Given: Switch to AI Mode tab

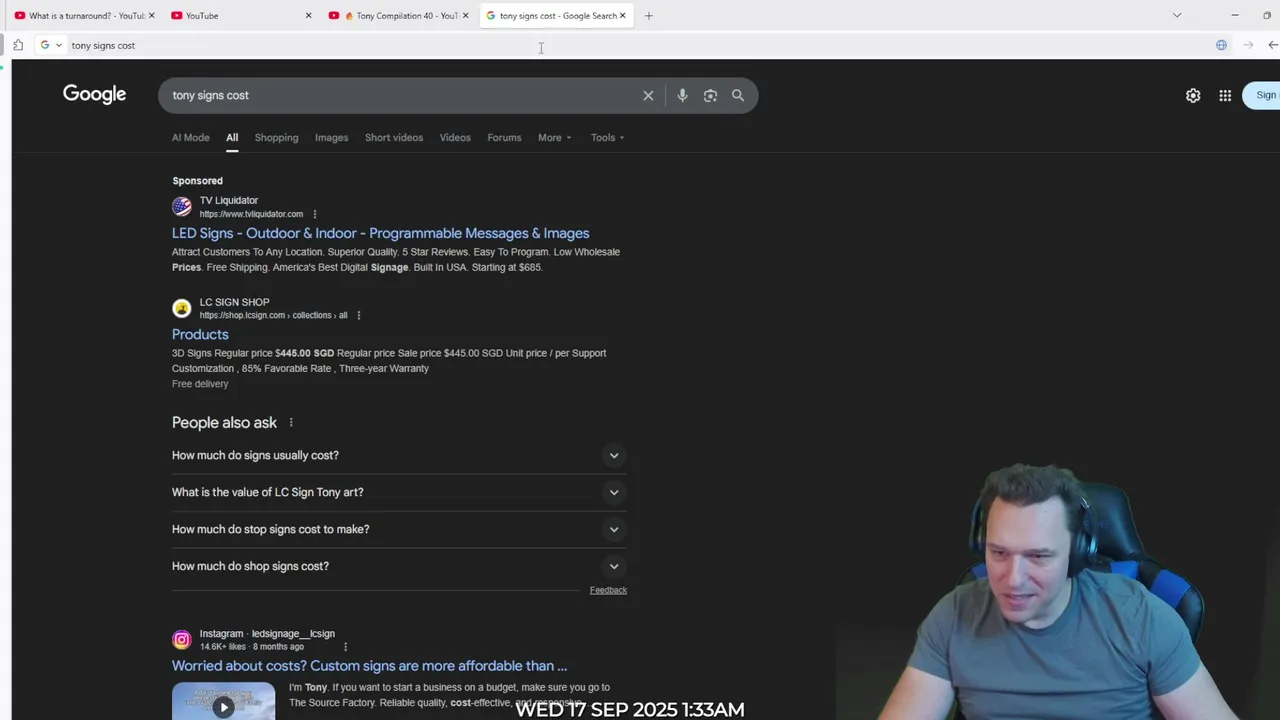Looking at the screenshot, I should (191, 138).
